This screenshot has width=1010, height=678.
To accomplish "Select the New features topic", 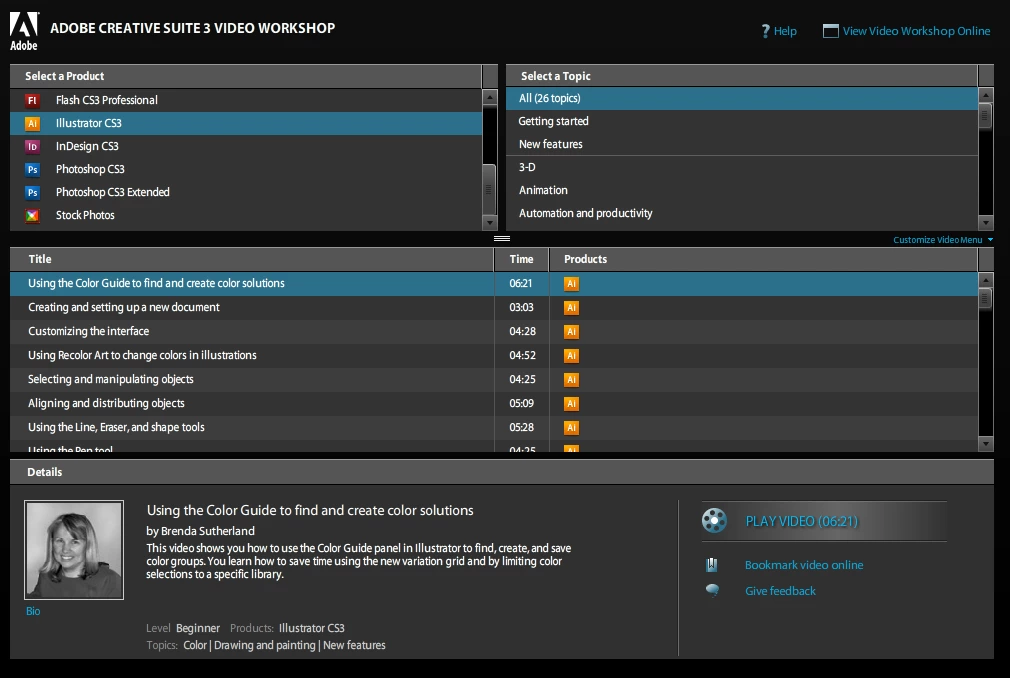I will pyautogui.click(x=741, y=144).
